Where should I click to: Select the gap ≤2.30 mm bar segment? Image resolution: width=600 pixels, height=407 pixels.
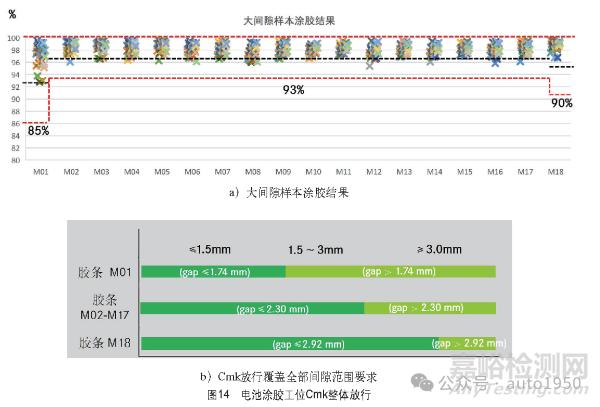[252, 309]
